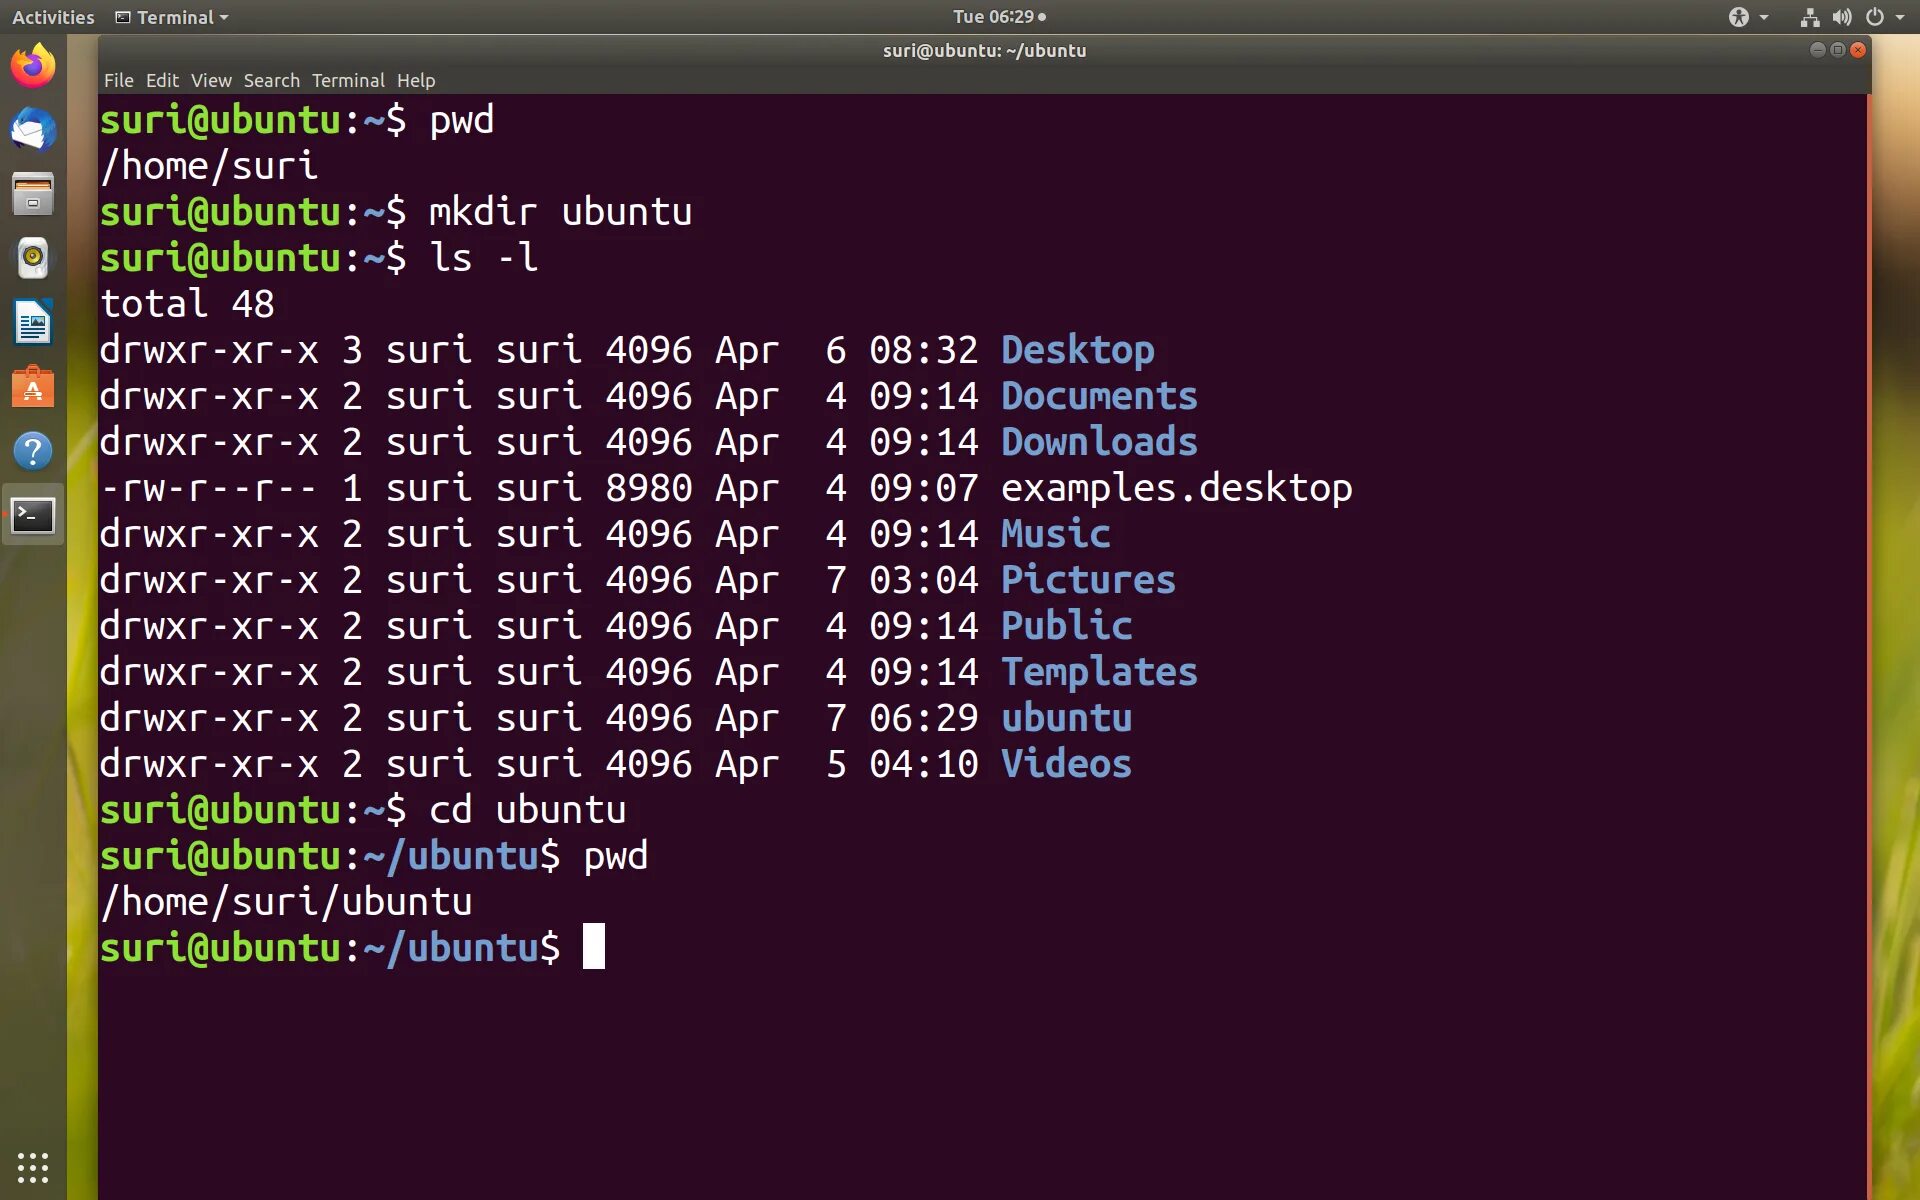Open the system power menu arrow
Viewport: 1920px width, 1200px height.
pos(1900,17)
